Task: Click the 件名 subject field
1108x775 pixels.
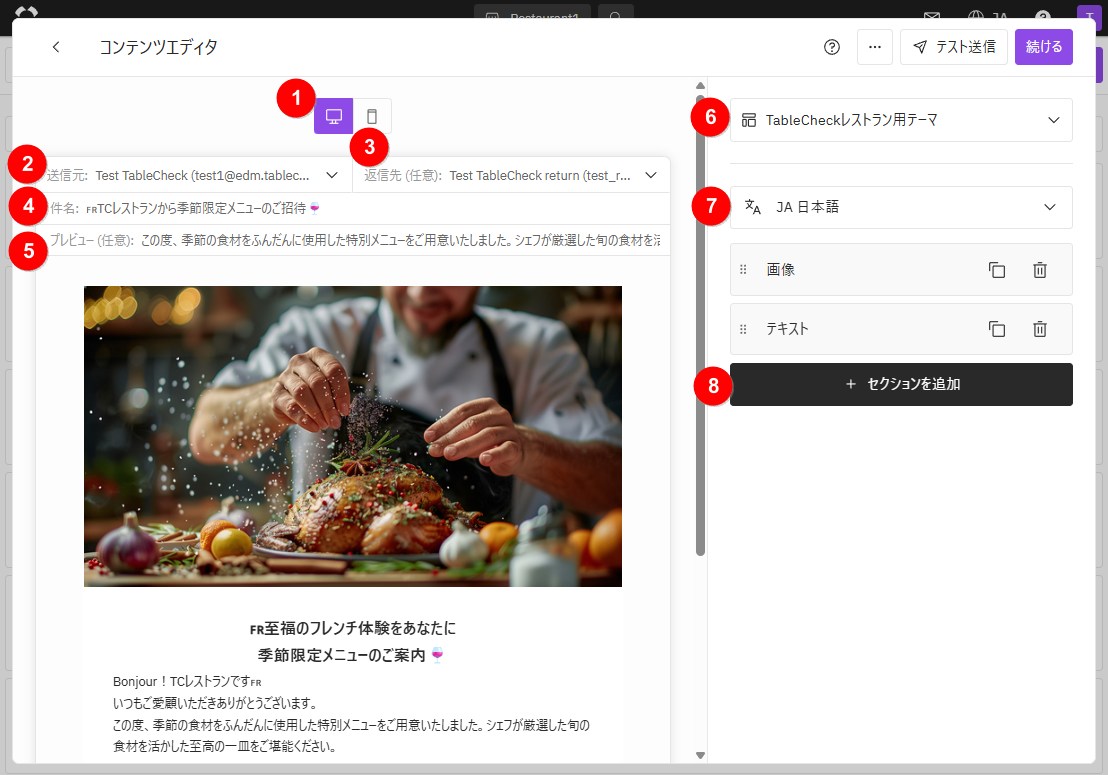Action: pyautogui.click(x=353, y=208)
